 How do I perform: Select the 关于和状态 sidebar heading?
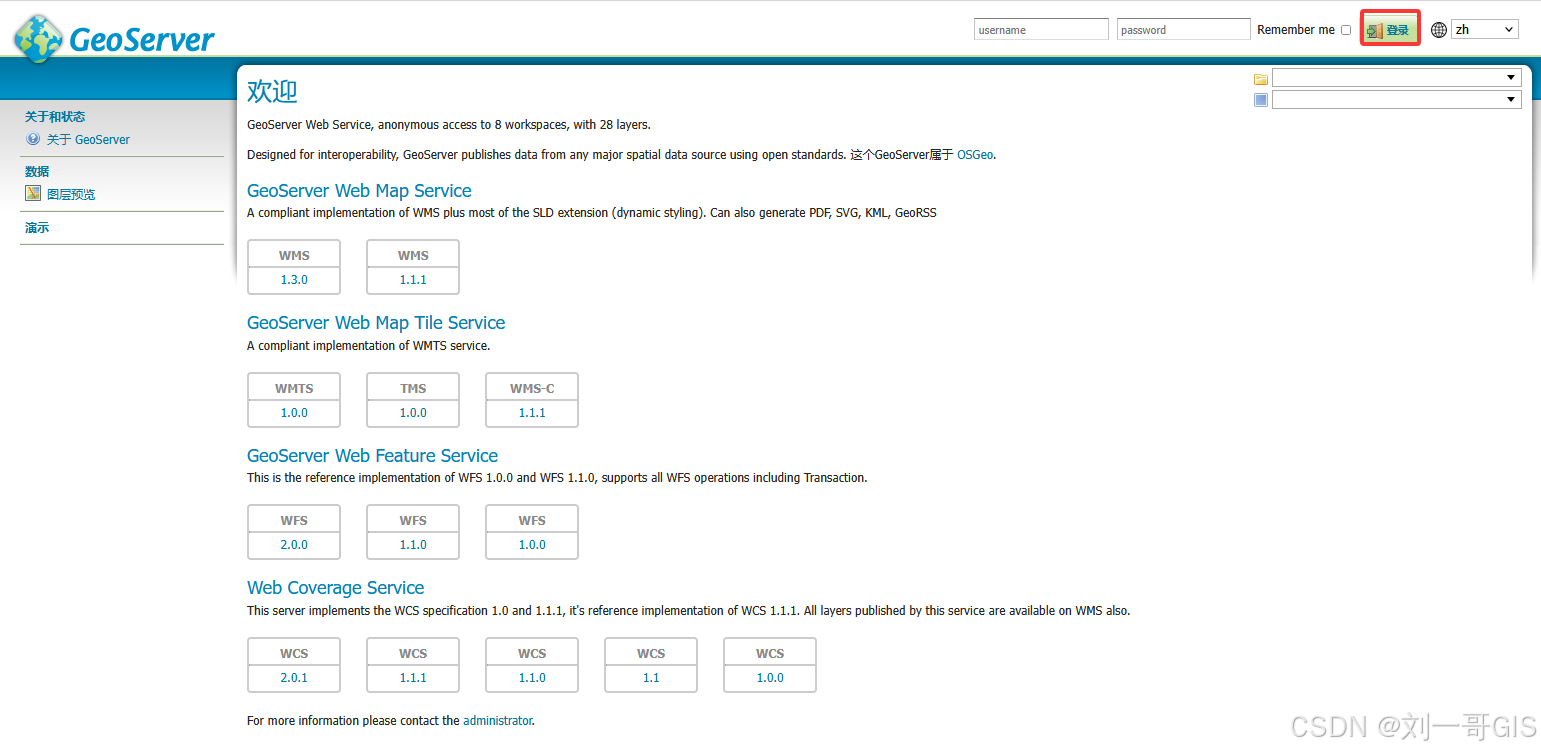(55, 117)
